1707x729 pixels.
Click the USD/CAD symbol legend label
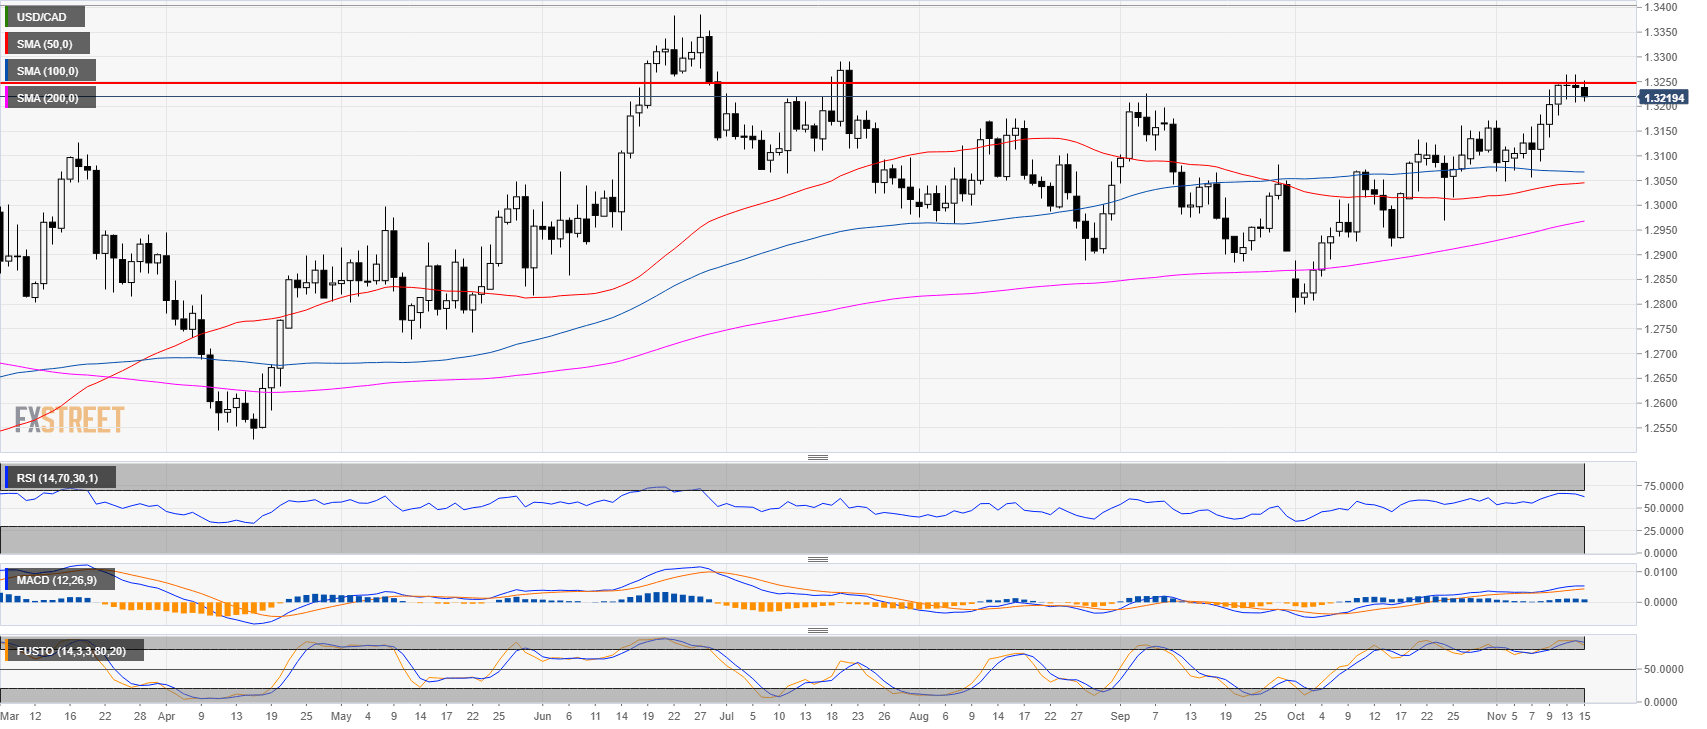[43, 17]
